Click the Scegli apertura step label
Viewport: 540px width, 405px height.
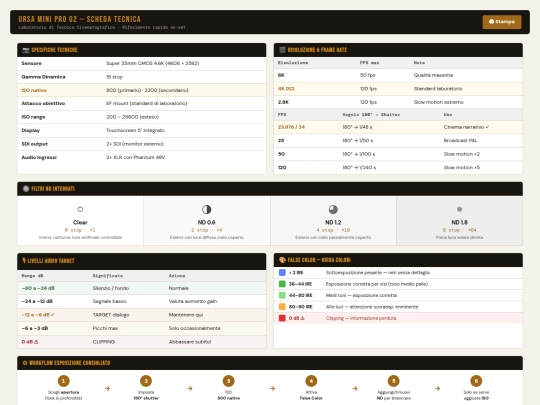[63, 395]
